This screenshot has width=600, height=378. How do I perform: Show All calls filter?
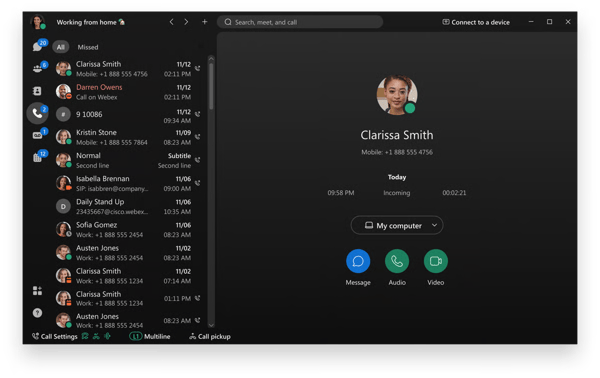[60, 47]
